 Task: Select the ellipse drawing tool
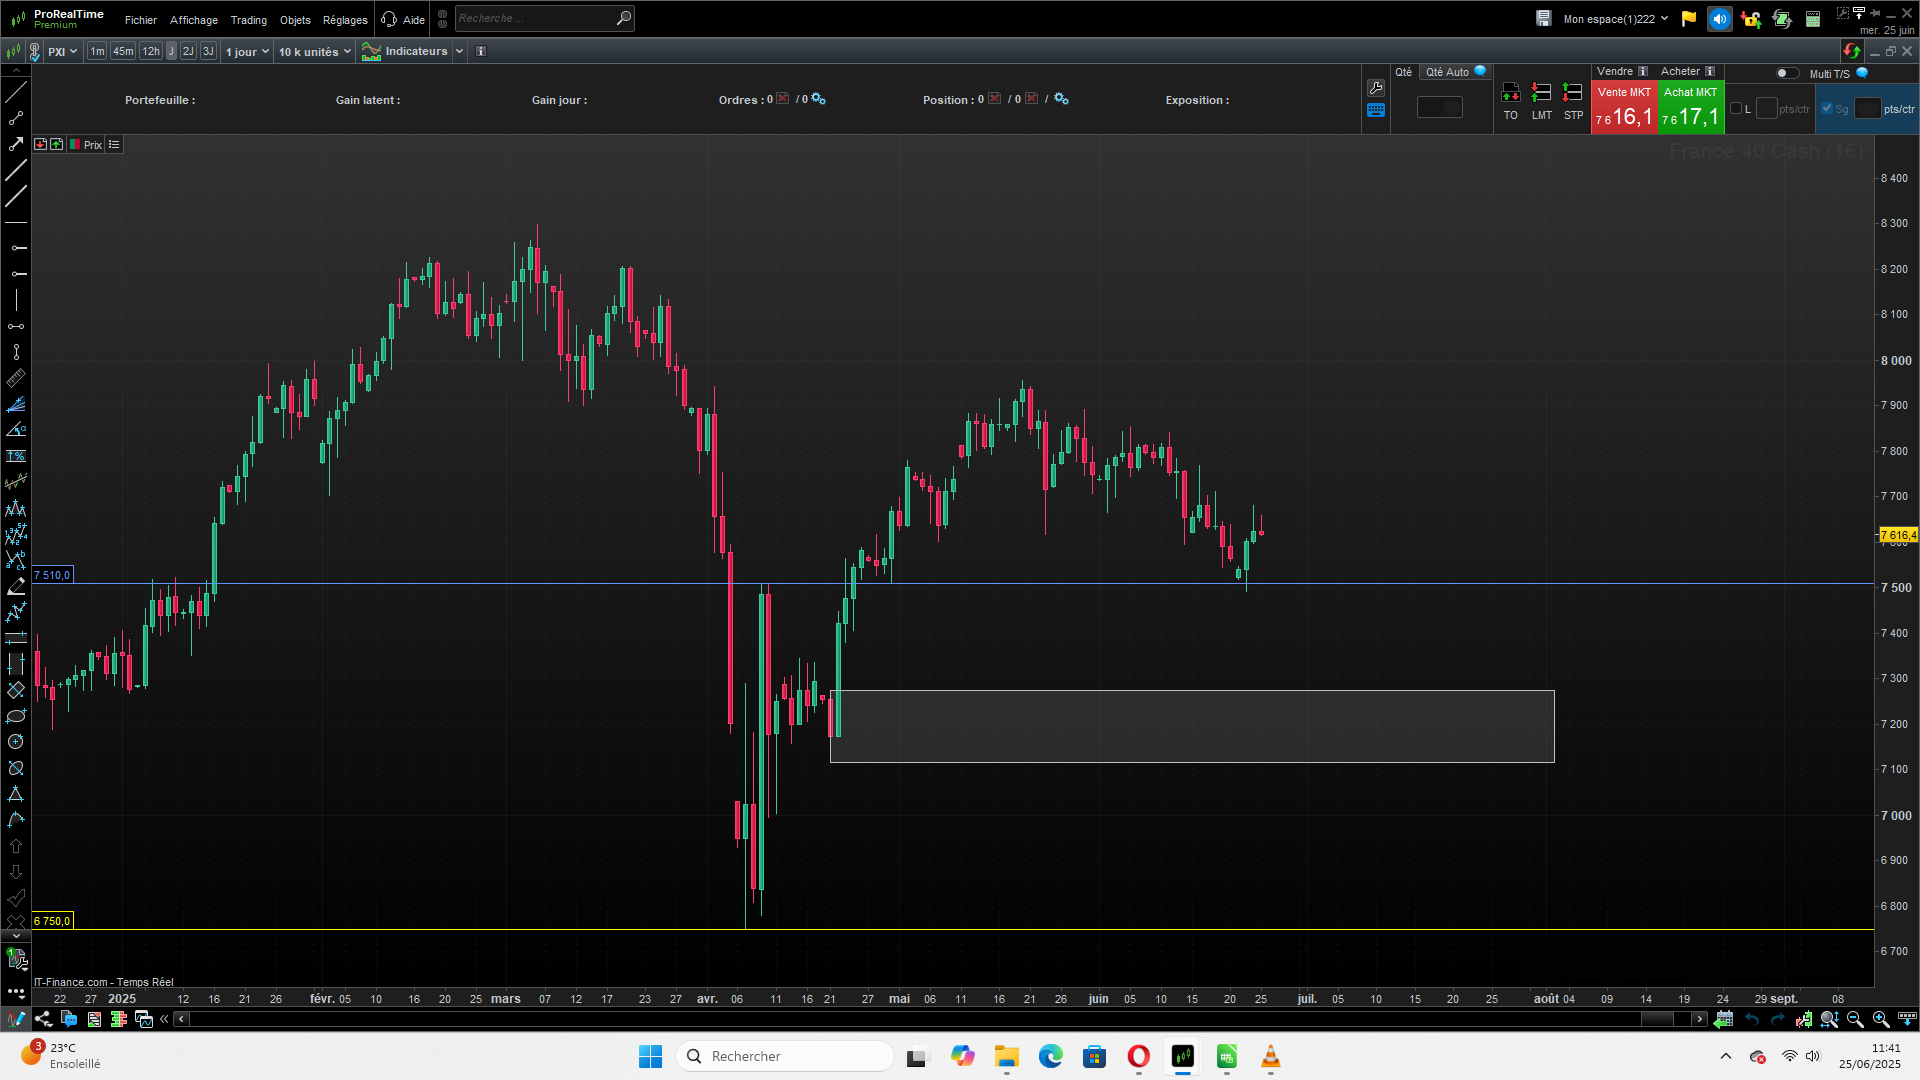[x=16, y=716]
